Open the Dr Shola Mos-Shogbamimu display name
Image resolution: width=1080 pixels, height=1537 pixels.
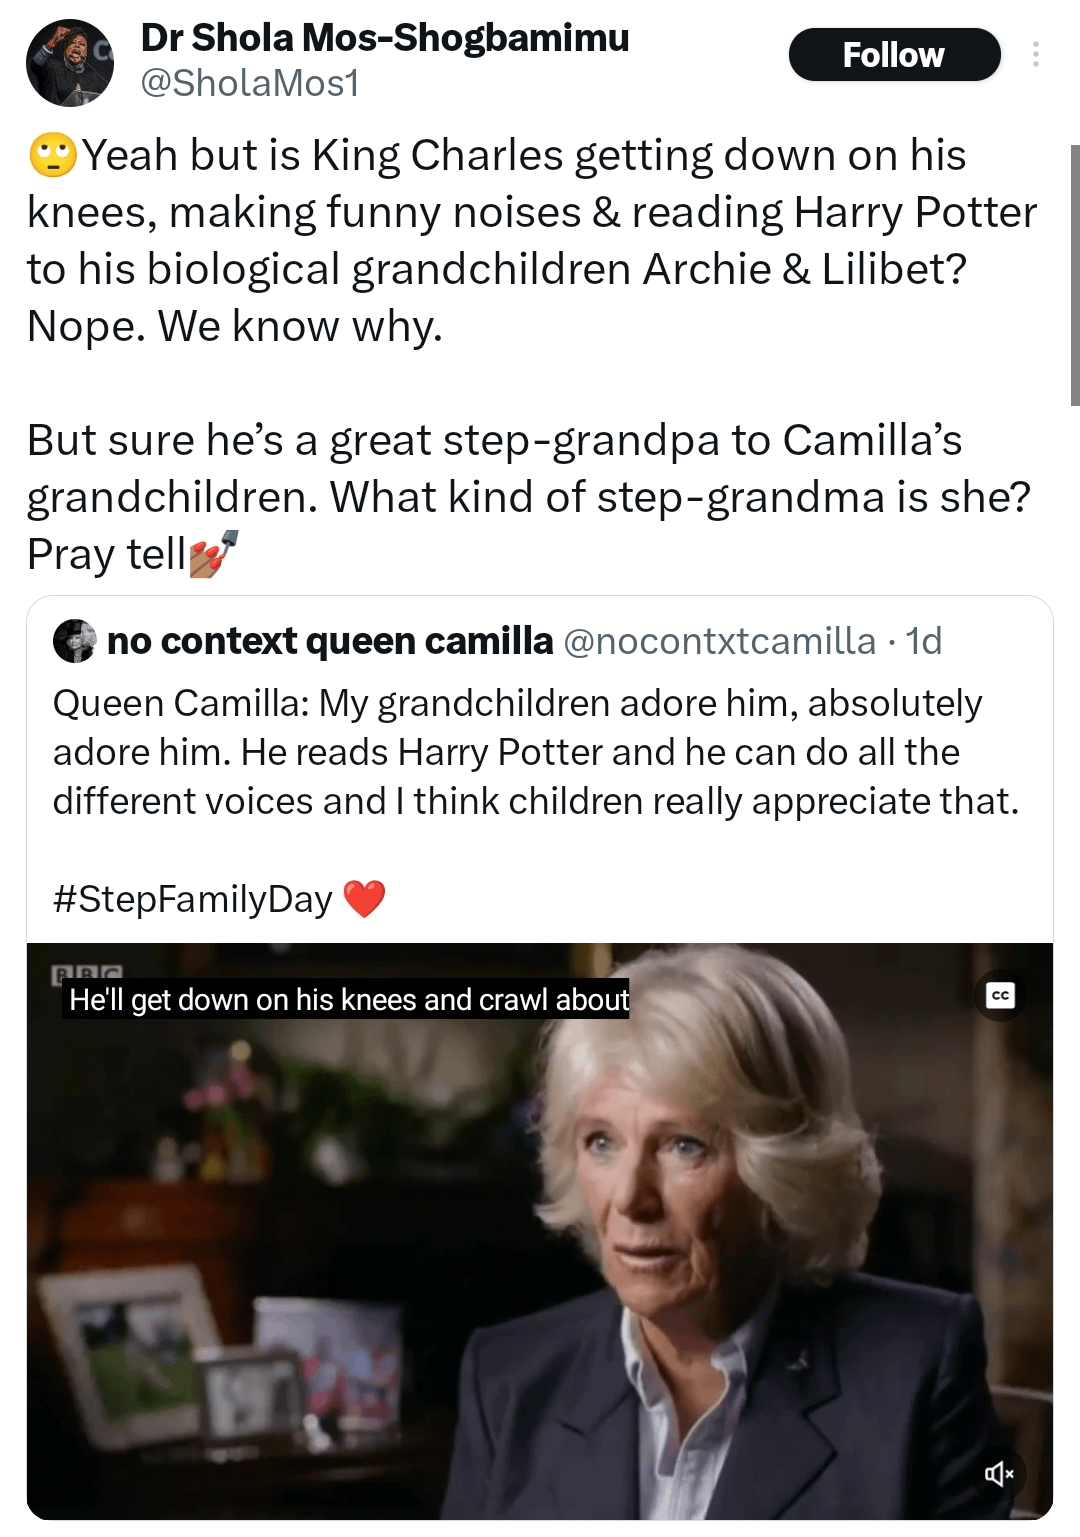385,38
